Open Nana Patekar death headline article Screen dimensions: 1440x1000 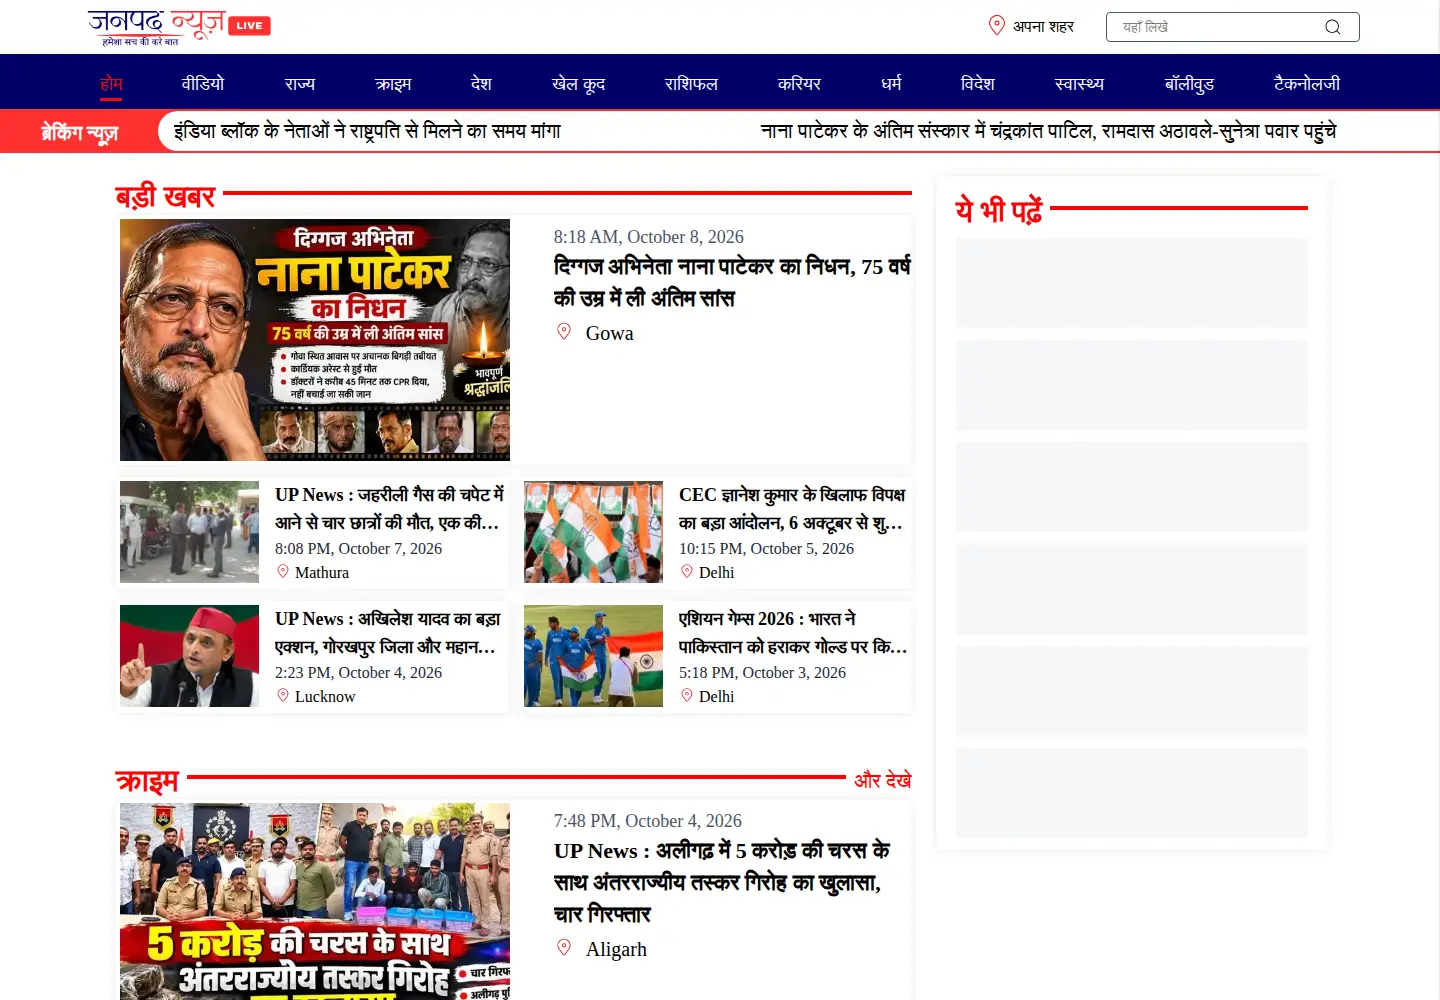pos(732,282)
